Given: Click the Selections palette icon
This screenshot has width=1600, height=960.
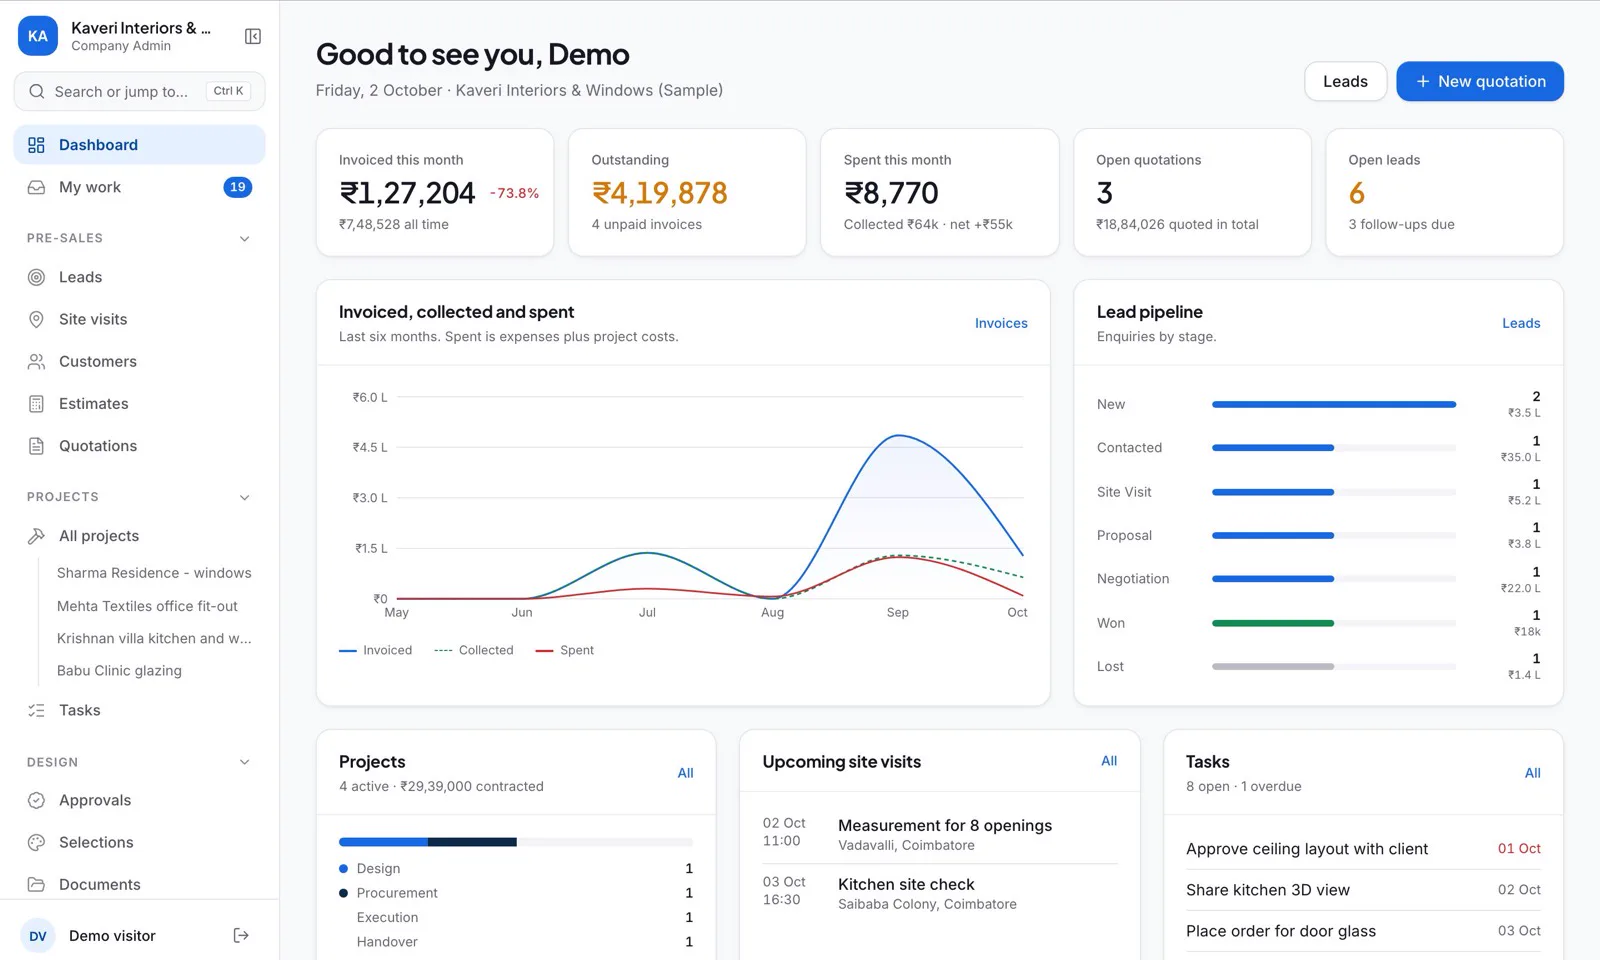Looking at the screenshot, I should pos(37,842).
